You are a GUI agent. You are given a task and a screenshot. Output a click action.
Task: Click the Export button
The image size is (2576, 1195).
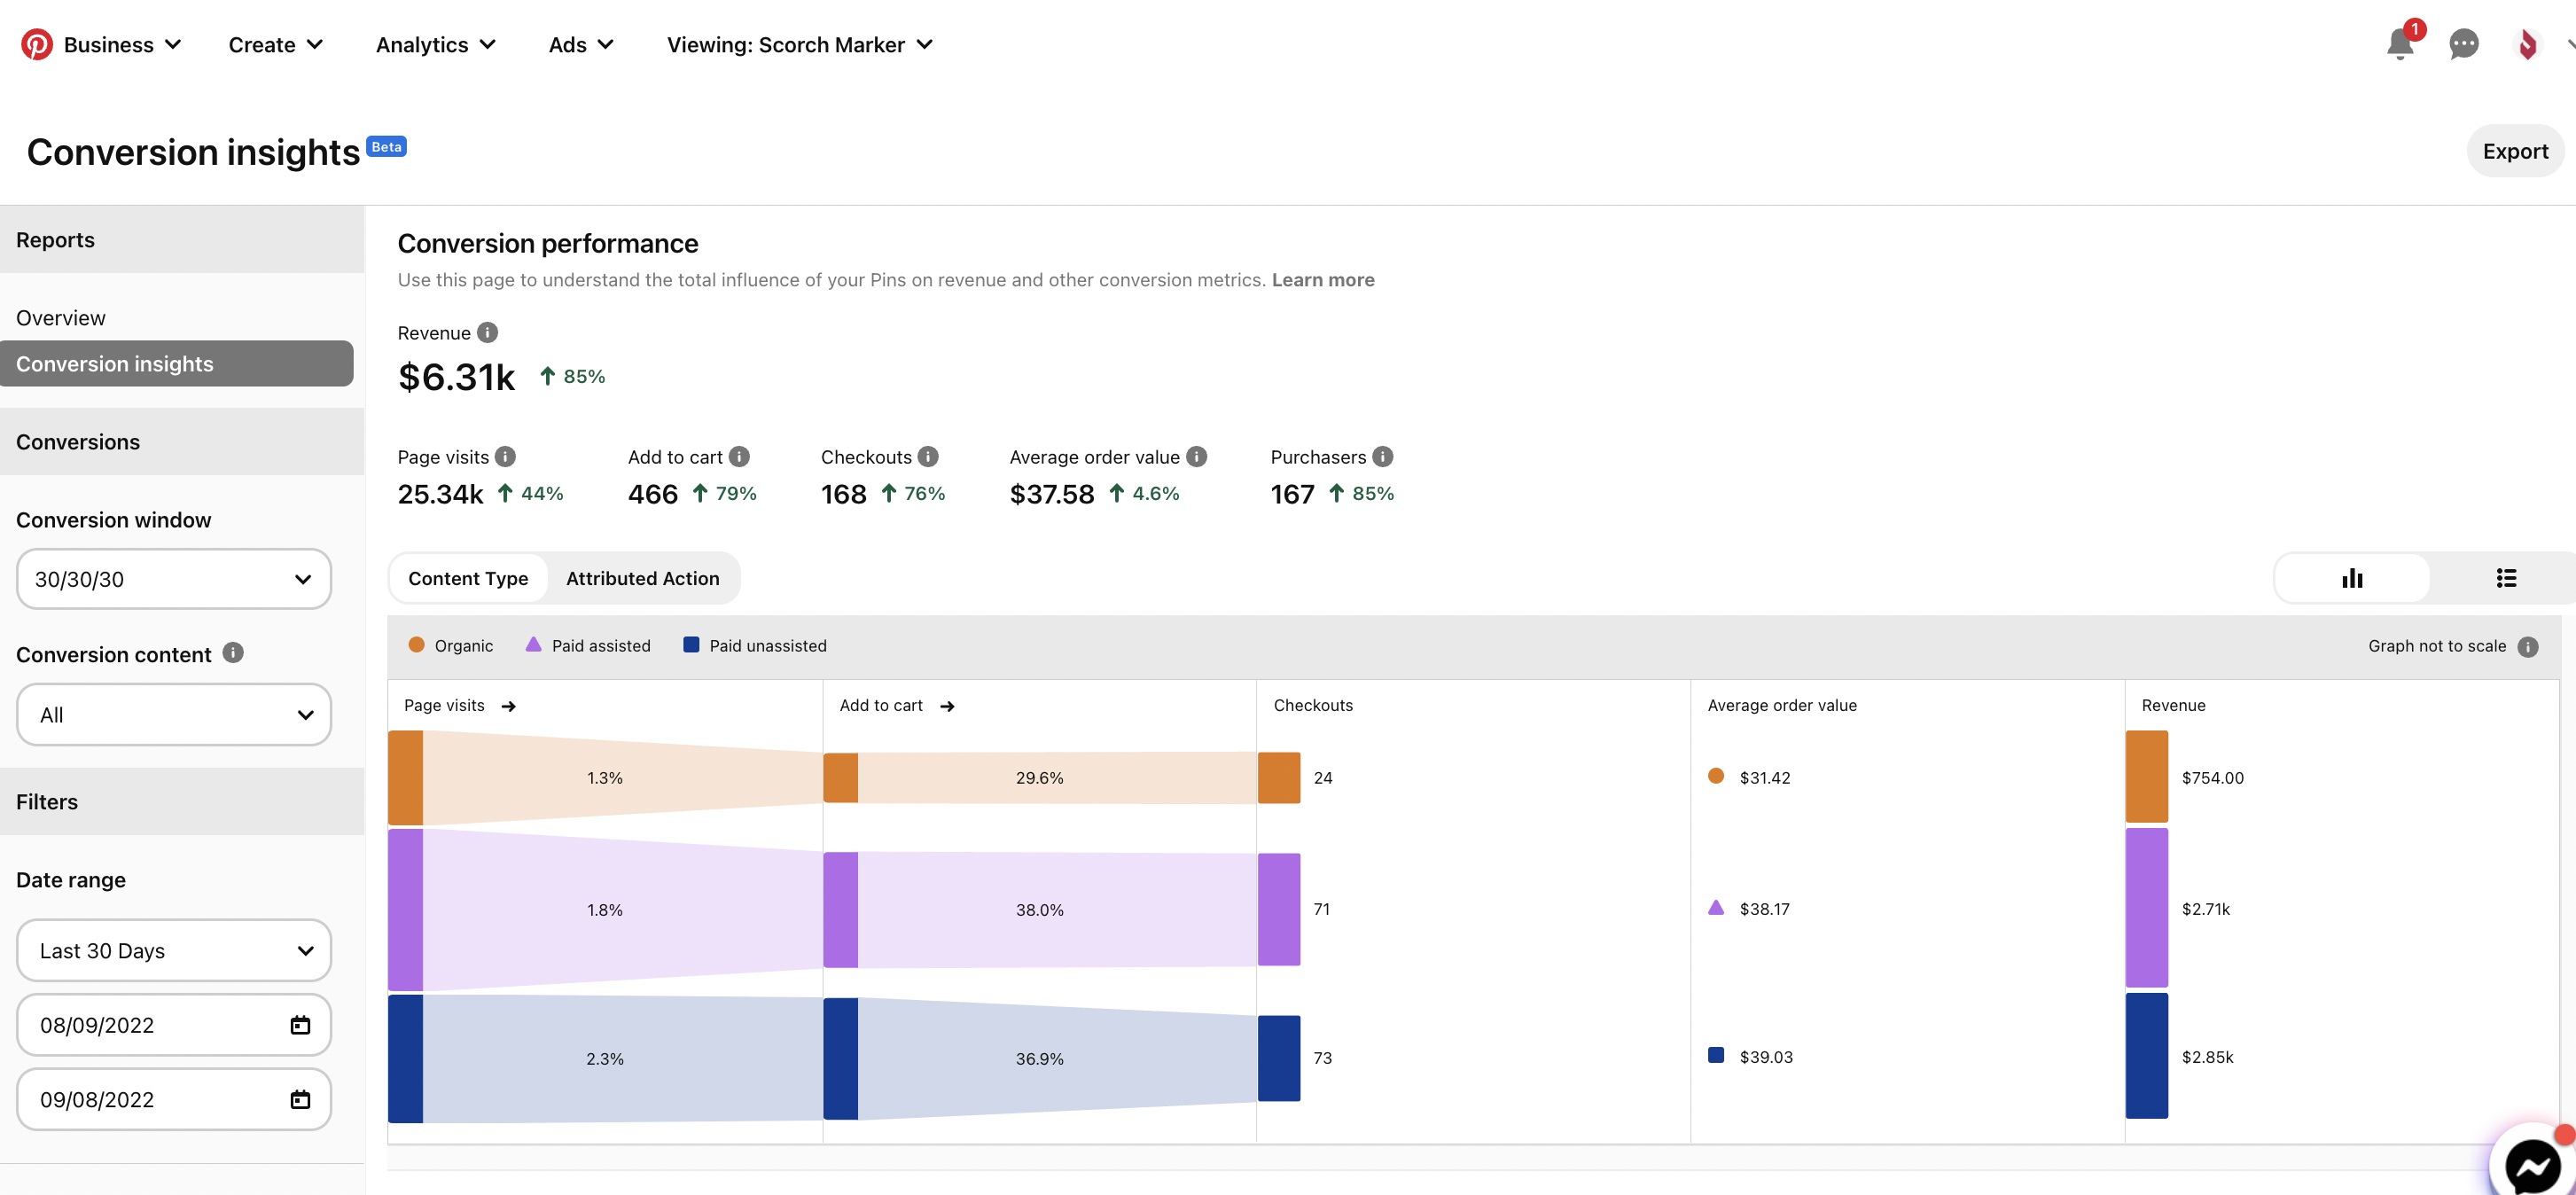2514,151
